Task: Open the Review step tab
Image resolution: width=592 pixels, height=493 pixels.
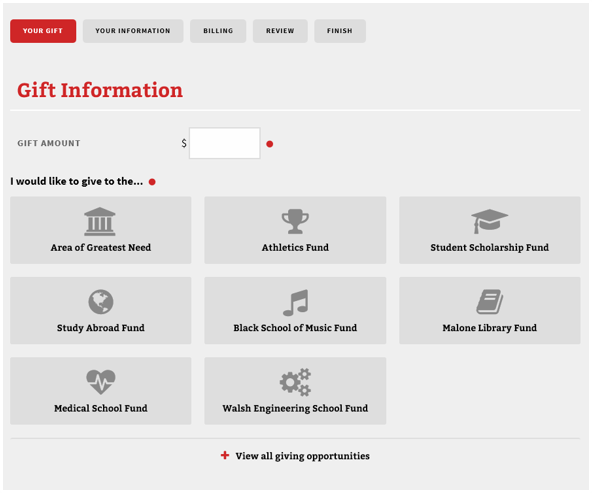Action: (280, 31)
